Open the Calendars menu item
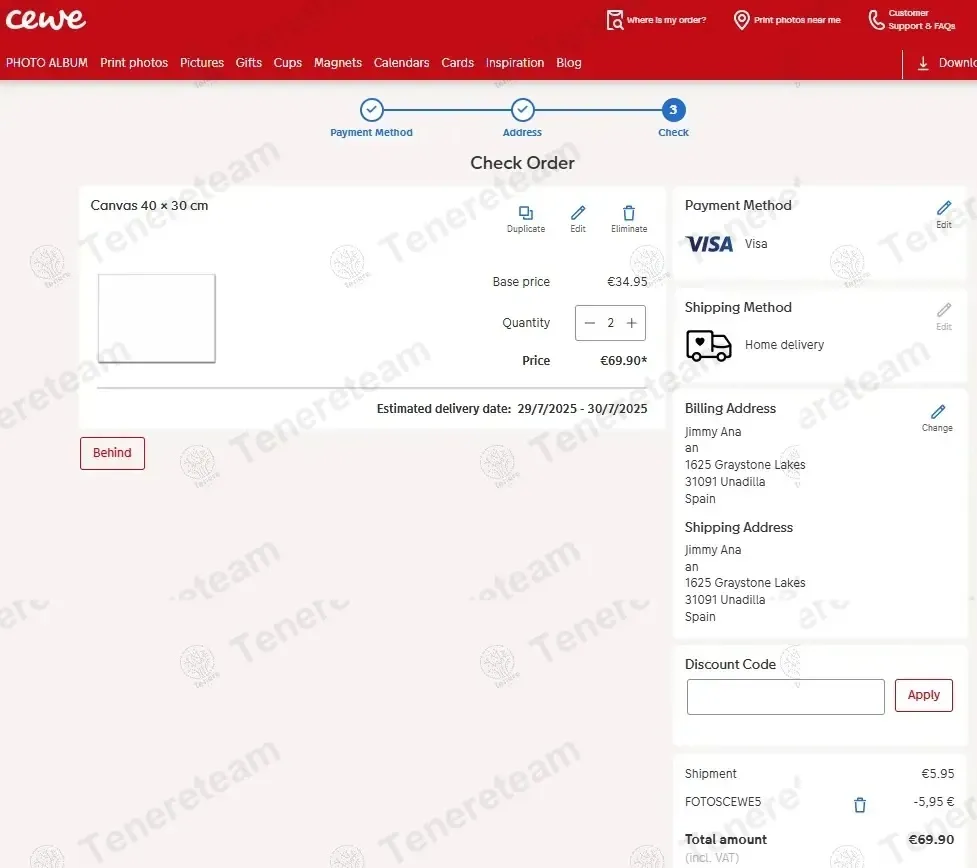This screenshot has height=868, width=977. (x=401, y=63)
